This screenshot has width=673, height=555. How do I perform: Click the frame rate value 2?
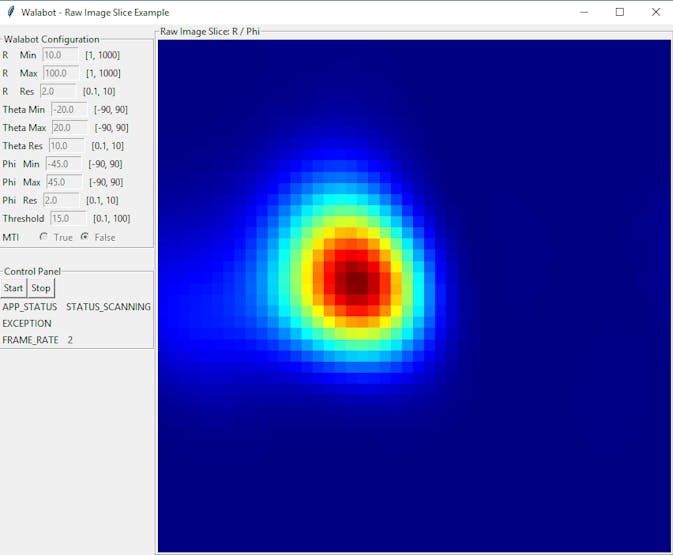click(x=70, y=340)
